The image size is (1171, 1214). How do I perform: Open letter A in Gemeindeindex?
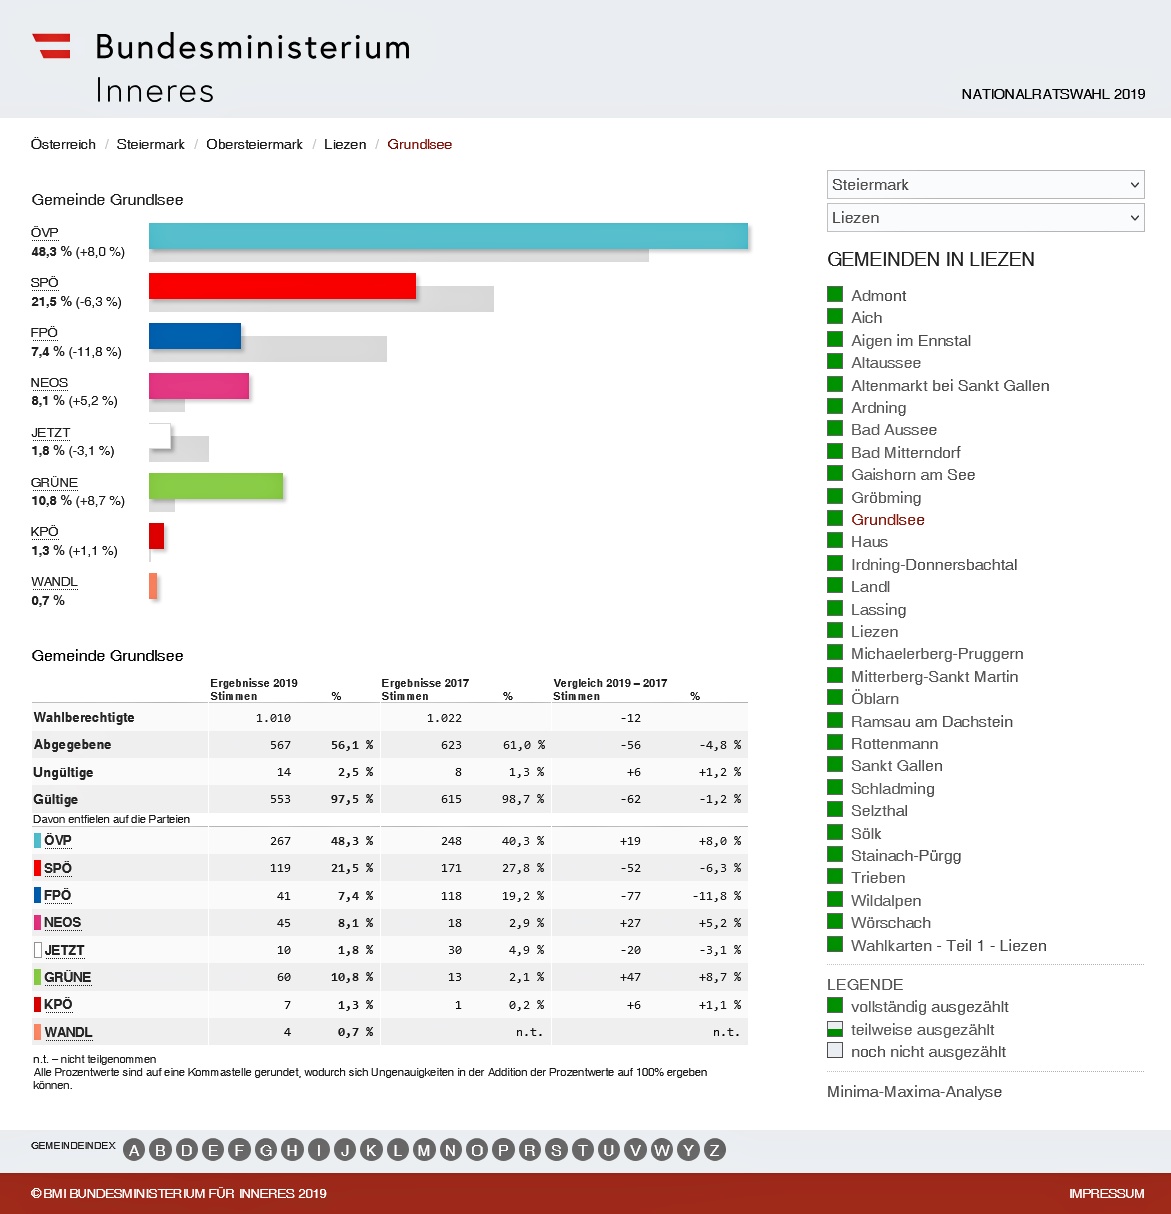click(134, 1150)
